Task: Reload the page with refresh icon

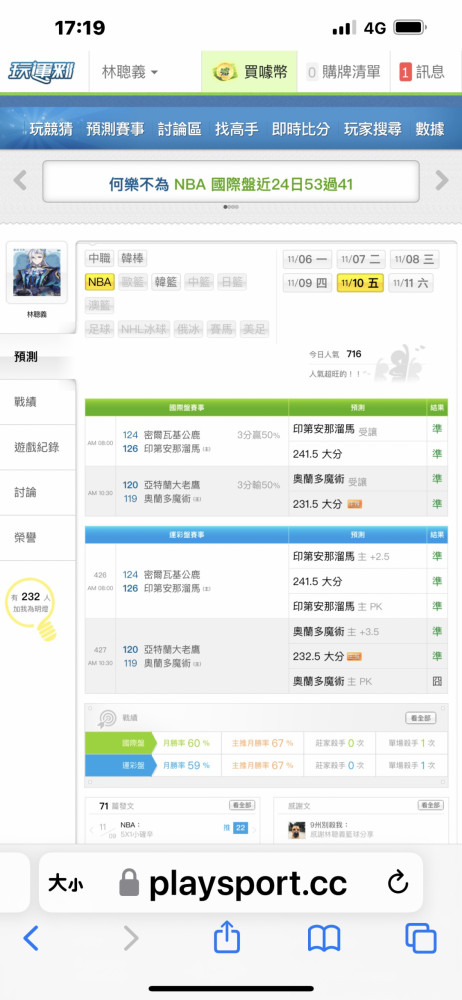Action: coord(398,883)
